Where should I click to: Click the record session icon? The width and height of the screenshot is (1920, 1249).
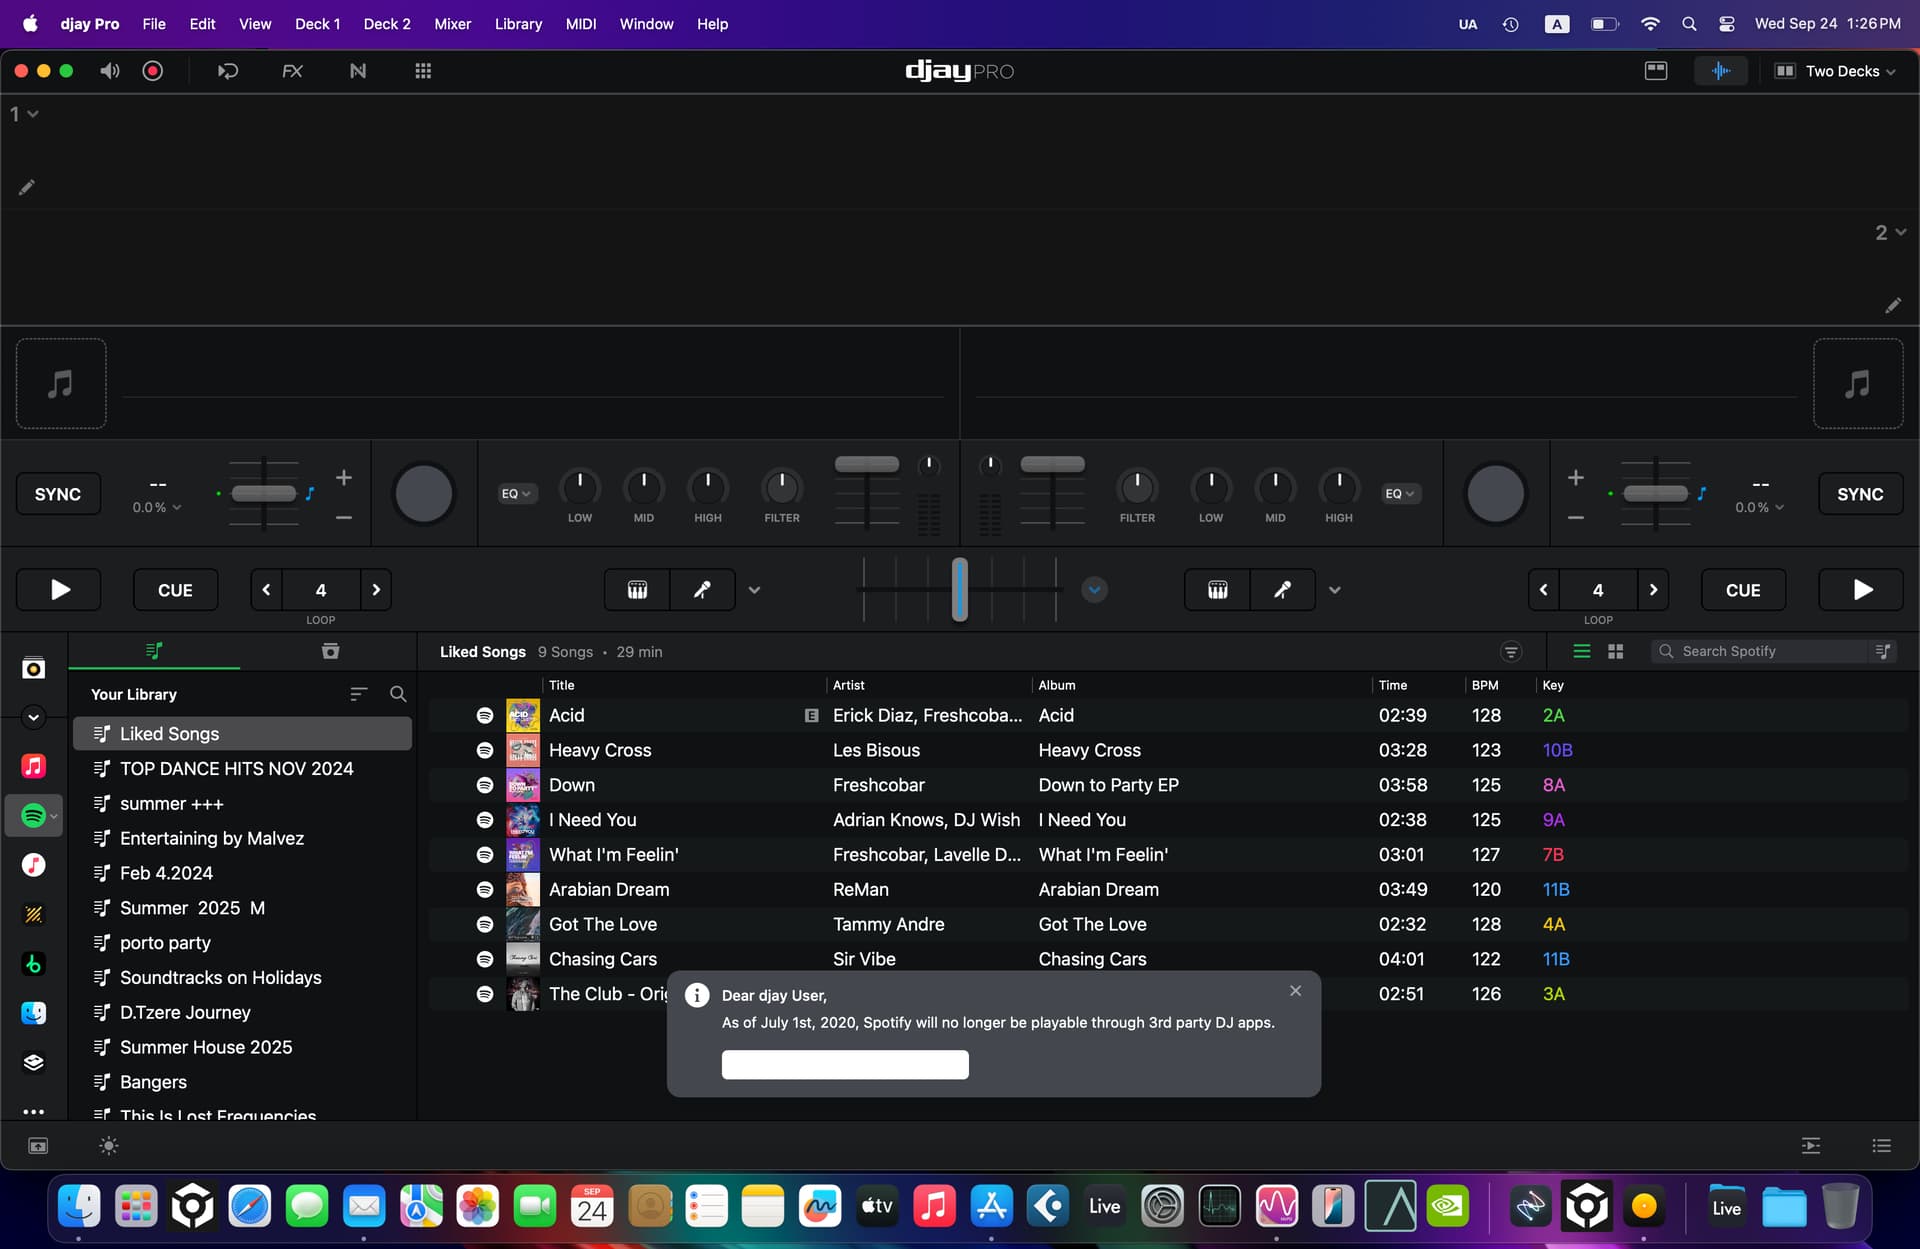152,70
